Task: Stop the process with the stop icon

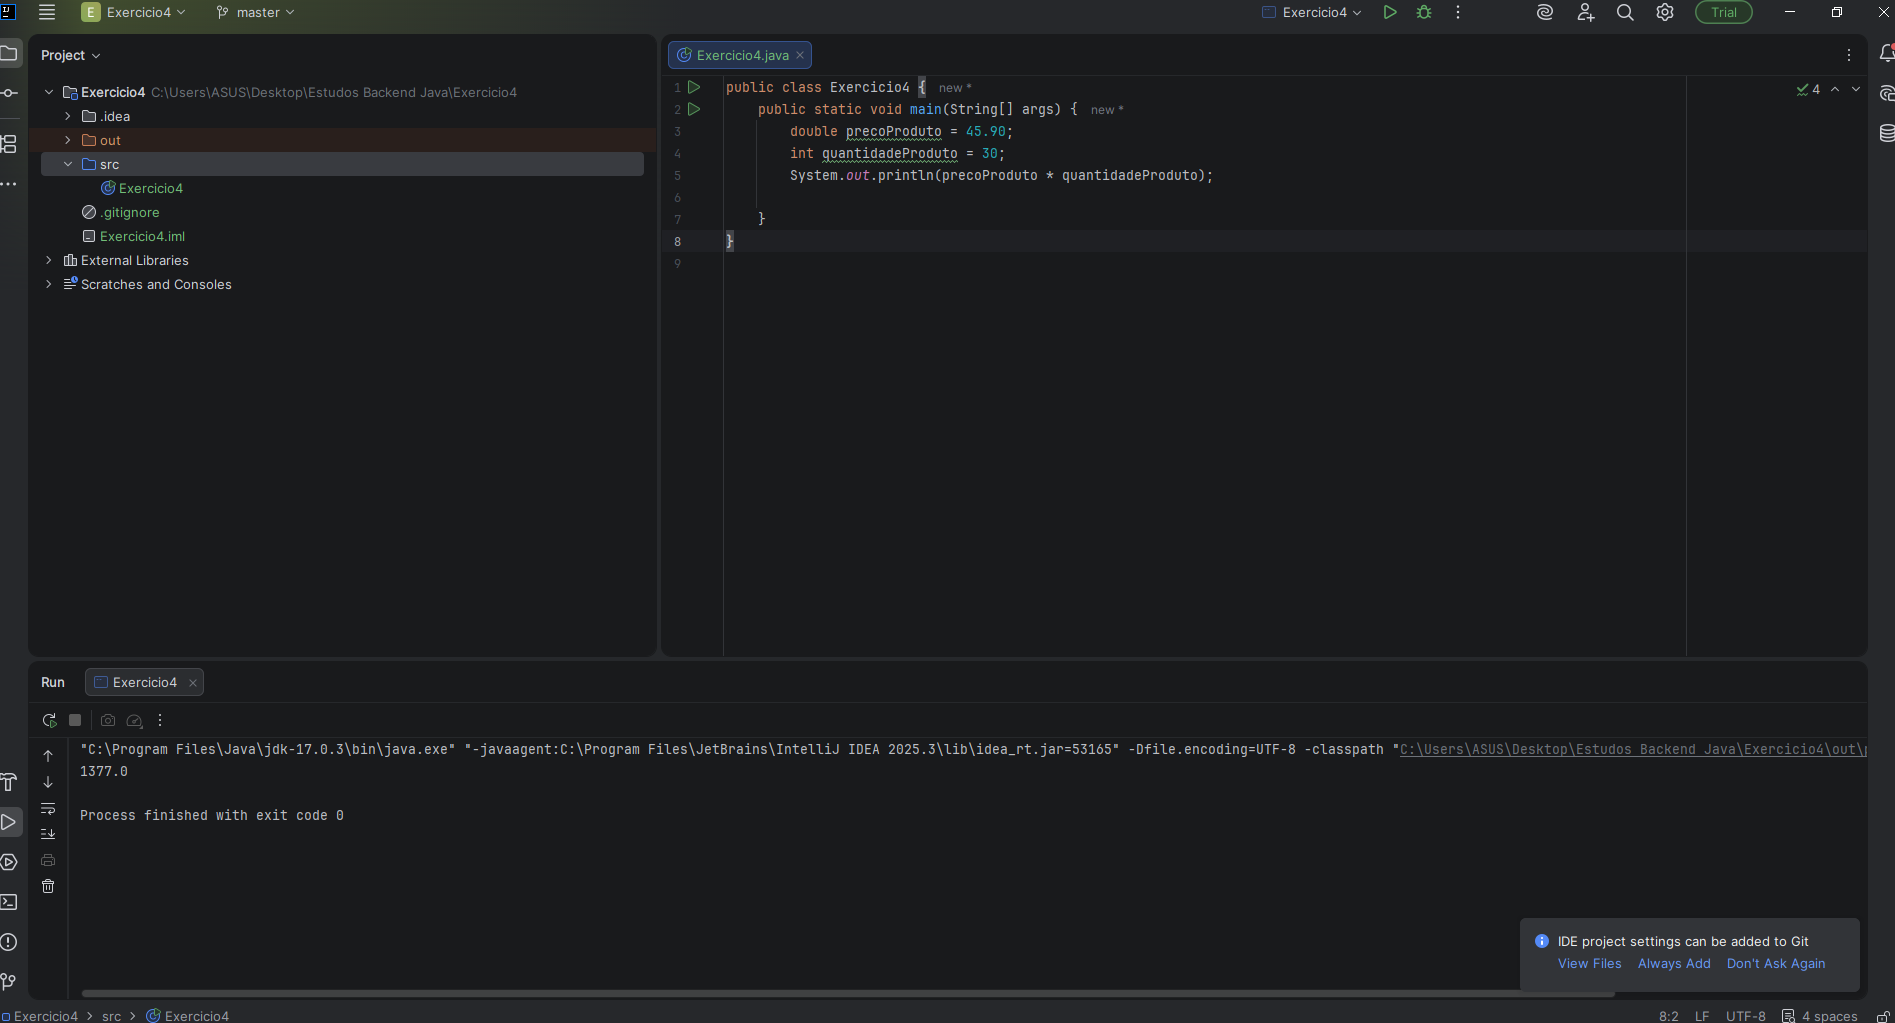Action: [x=75, y=720]
